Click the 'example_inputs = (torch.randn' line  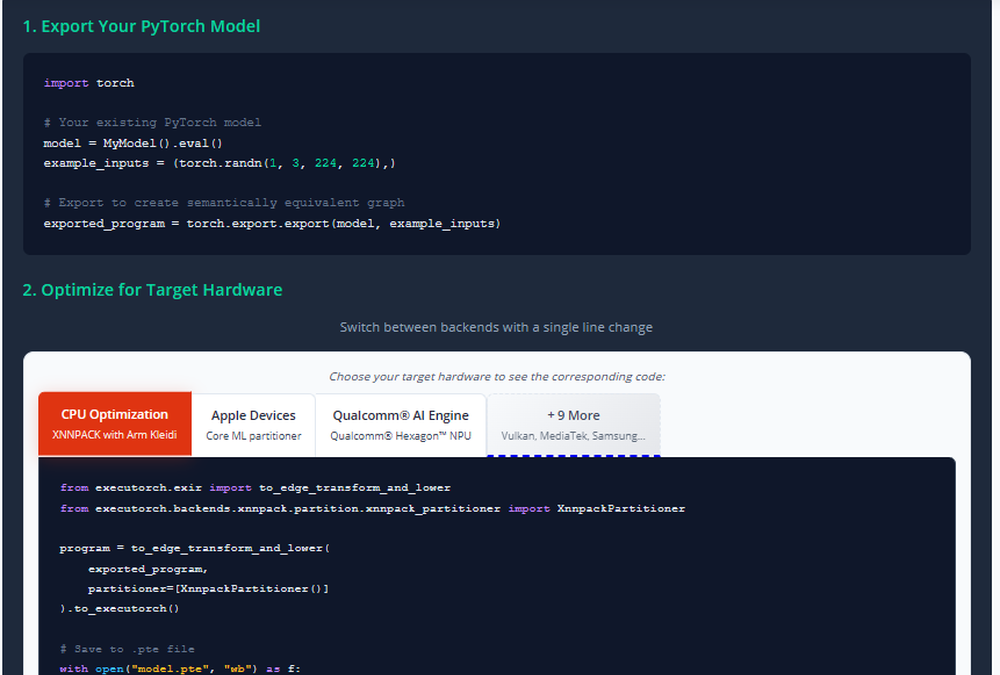click(219, 163)
